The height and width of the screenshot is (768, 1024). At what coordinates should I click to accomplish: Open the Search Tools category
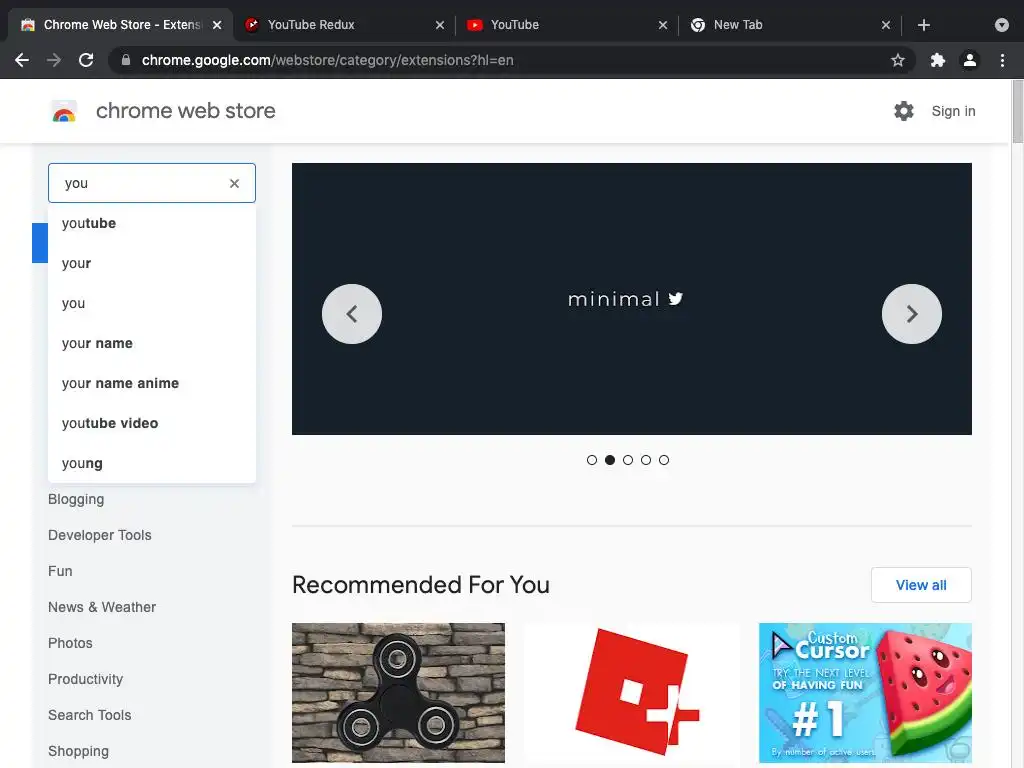pyautogui.click(x=89, y=715)
